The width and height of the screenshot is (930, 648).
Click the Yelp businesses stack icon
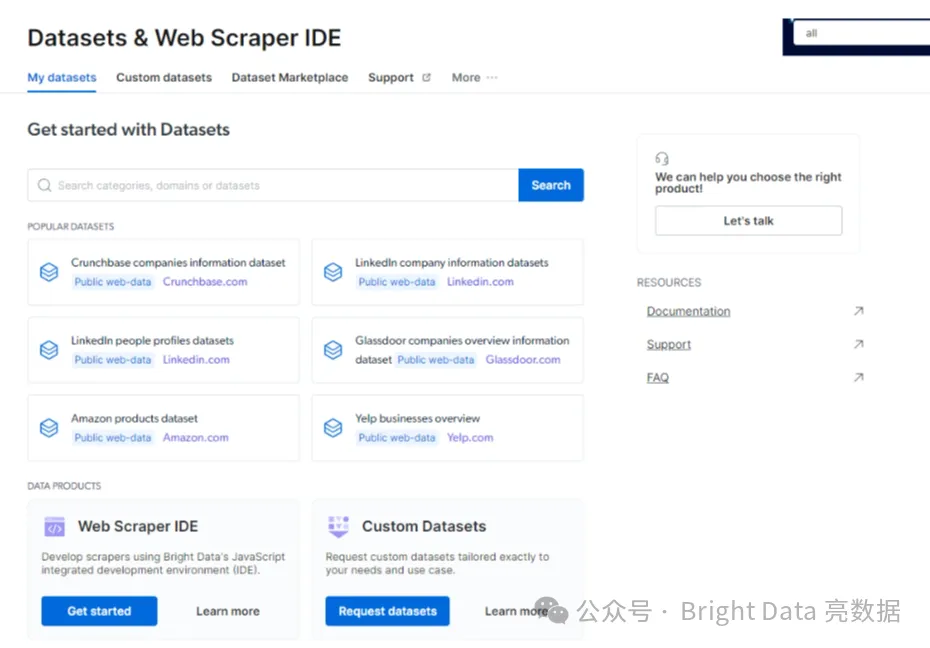[333, 428]
